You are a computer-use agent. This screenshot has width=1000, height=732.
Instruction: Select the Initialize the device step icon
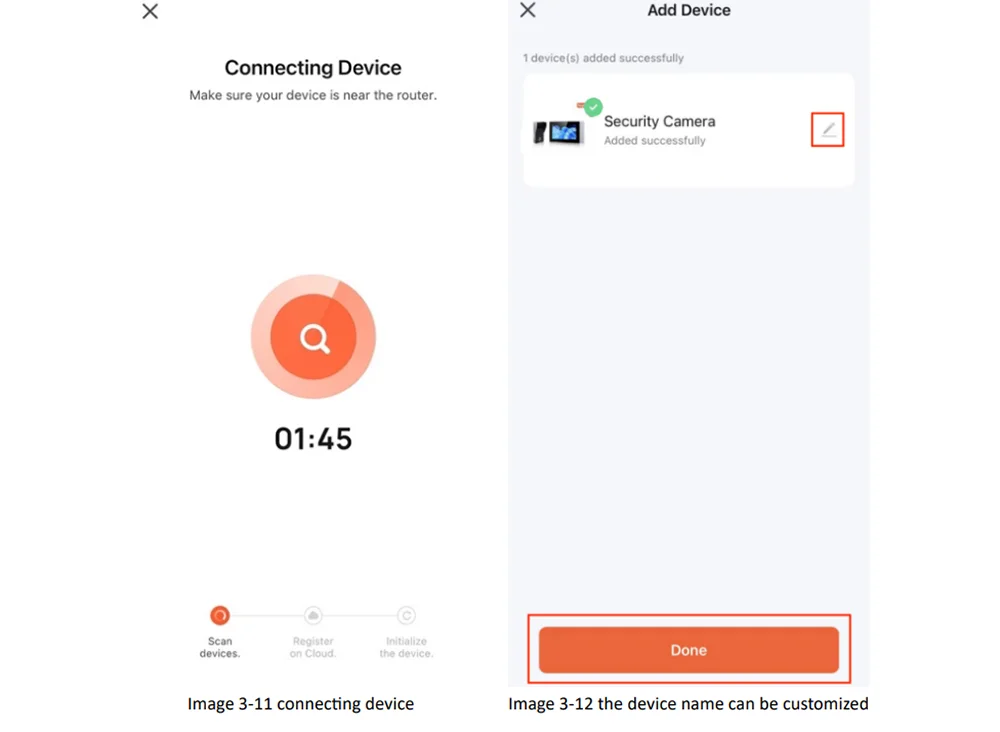406,615
